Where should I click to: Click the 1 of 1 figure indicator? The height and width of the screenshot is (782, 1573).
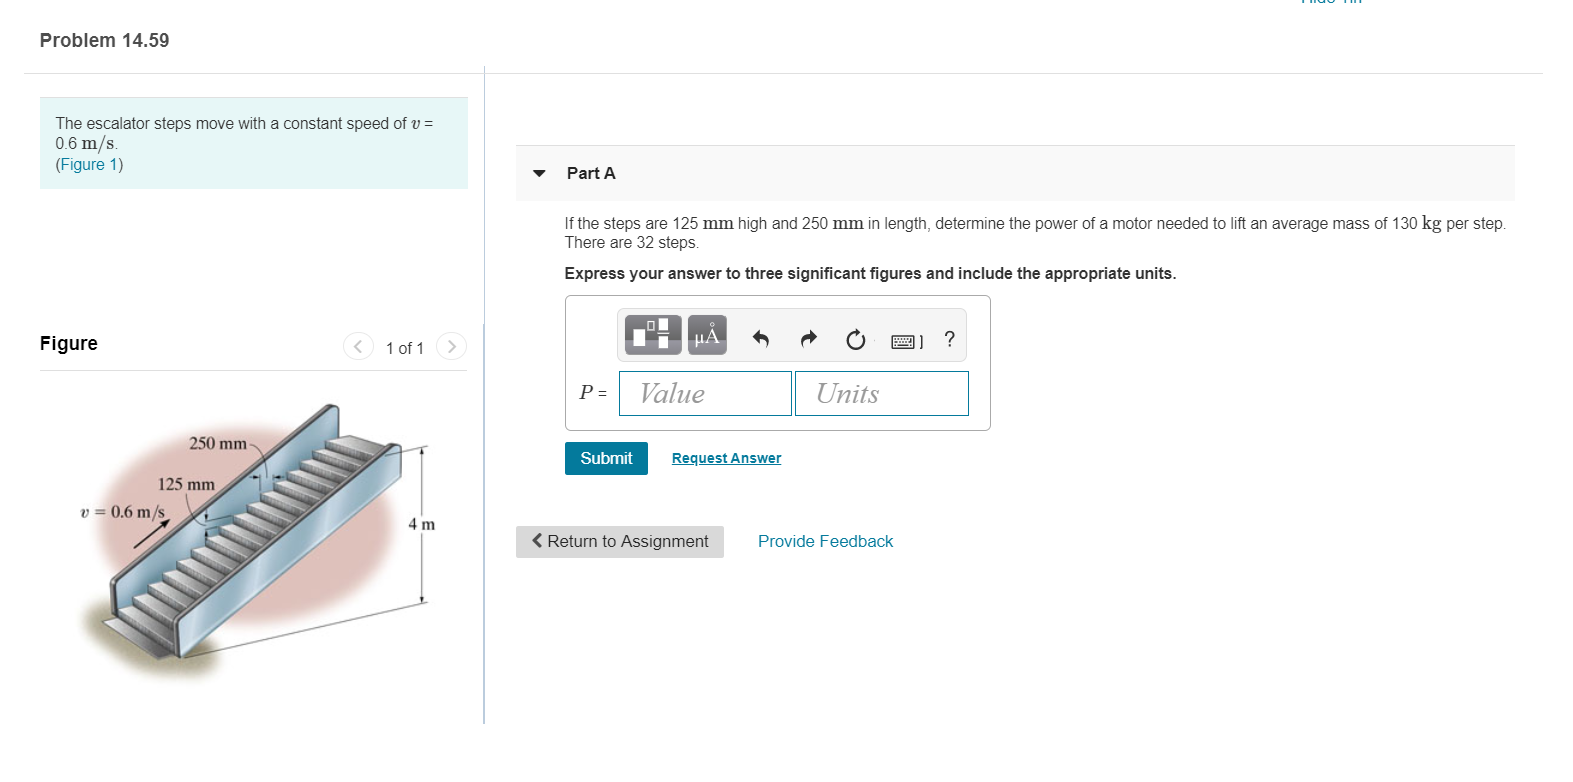[x=404, y=347]
